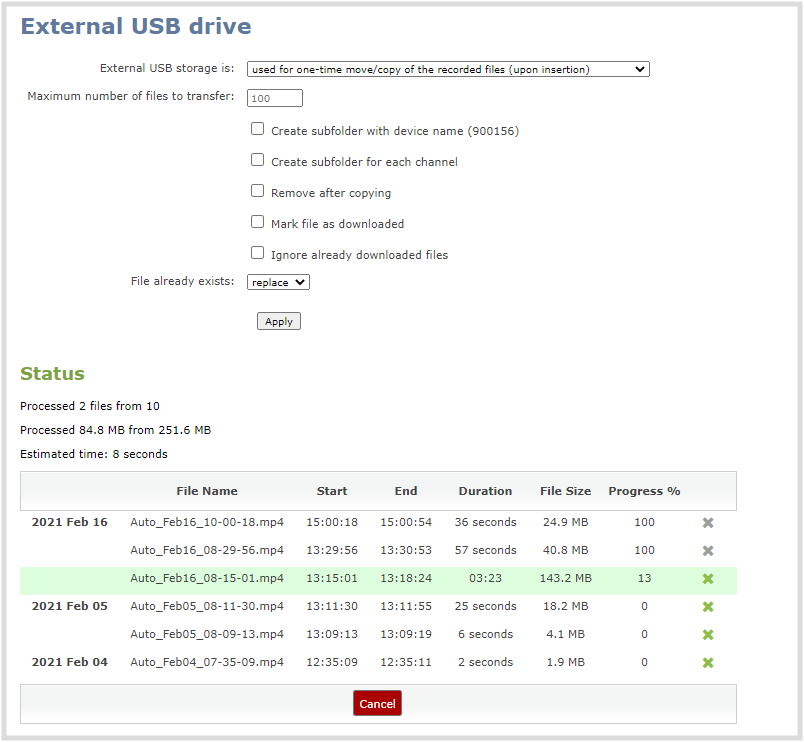
Task: Click end time 13:30:53
Action: pyautogui.click(x=406, y=550)
